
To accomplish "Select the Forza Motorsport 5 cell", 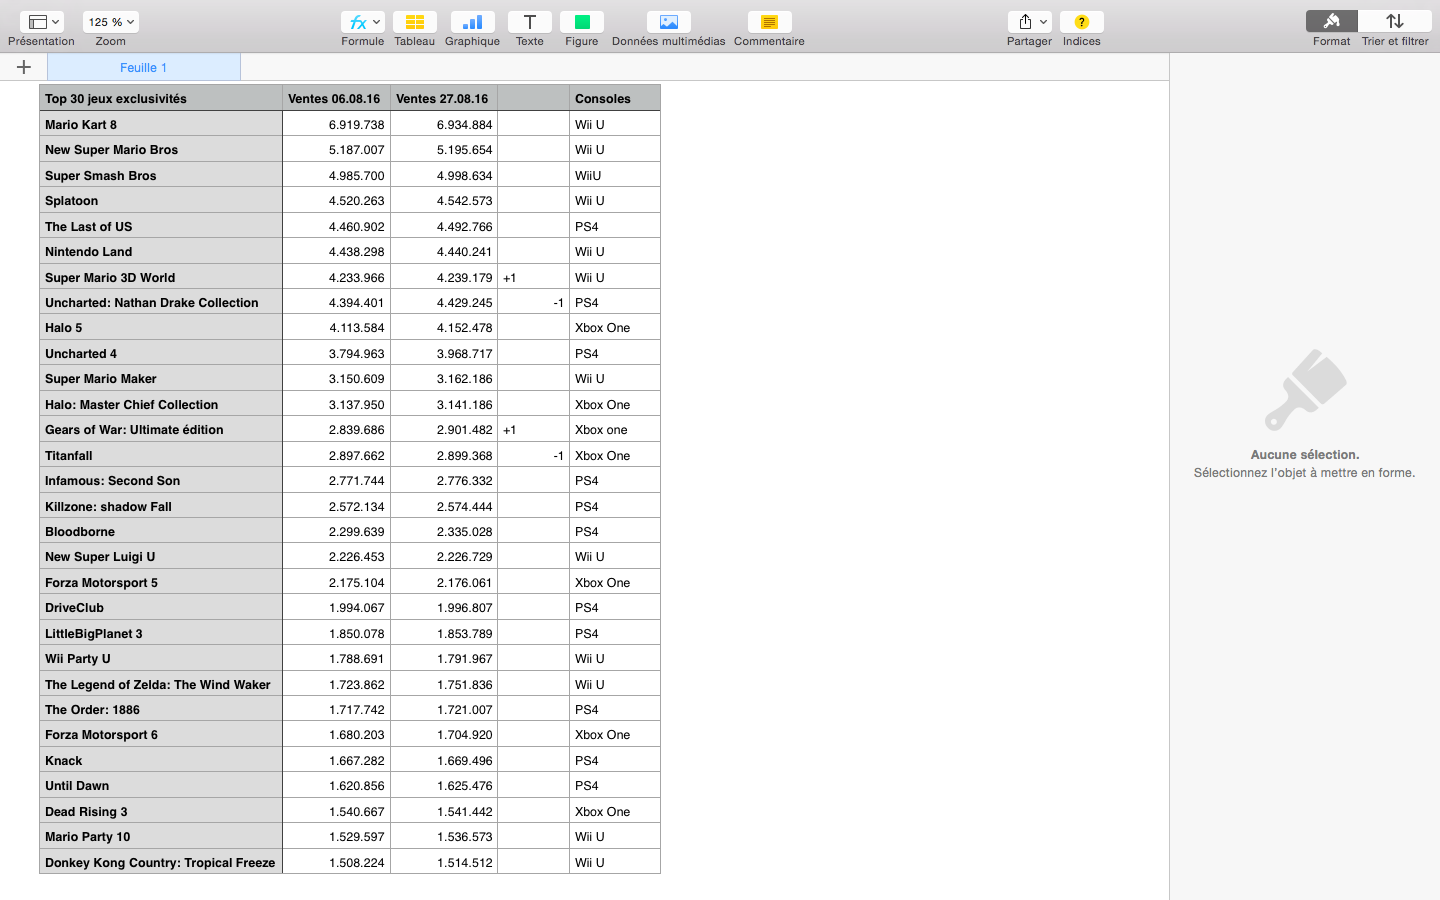I will coord(161,582).
